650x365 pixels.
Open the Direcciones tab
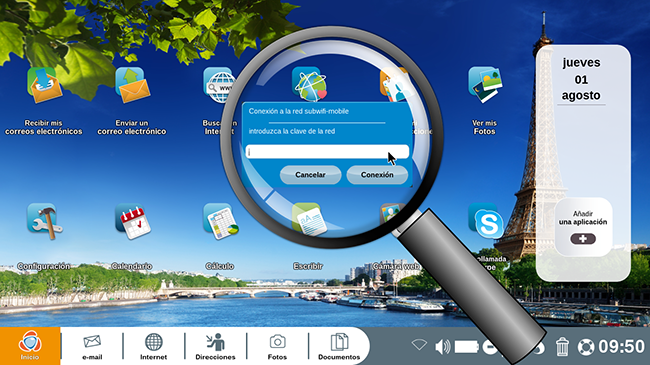click(215, 347)
